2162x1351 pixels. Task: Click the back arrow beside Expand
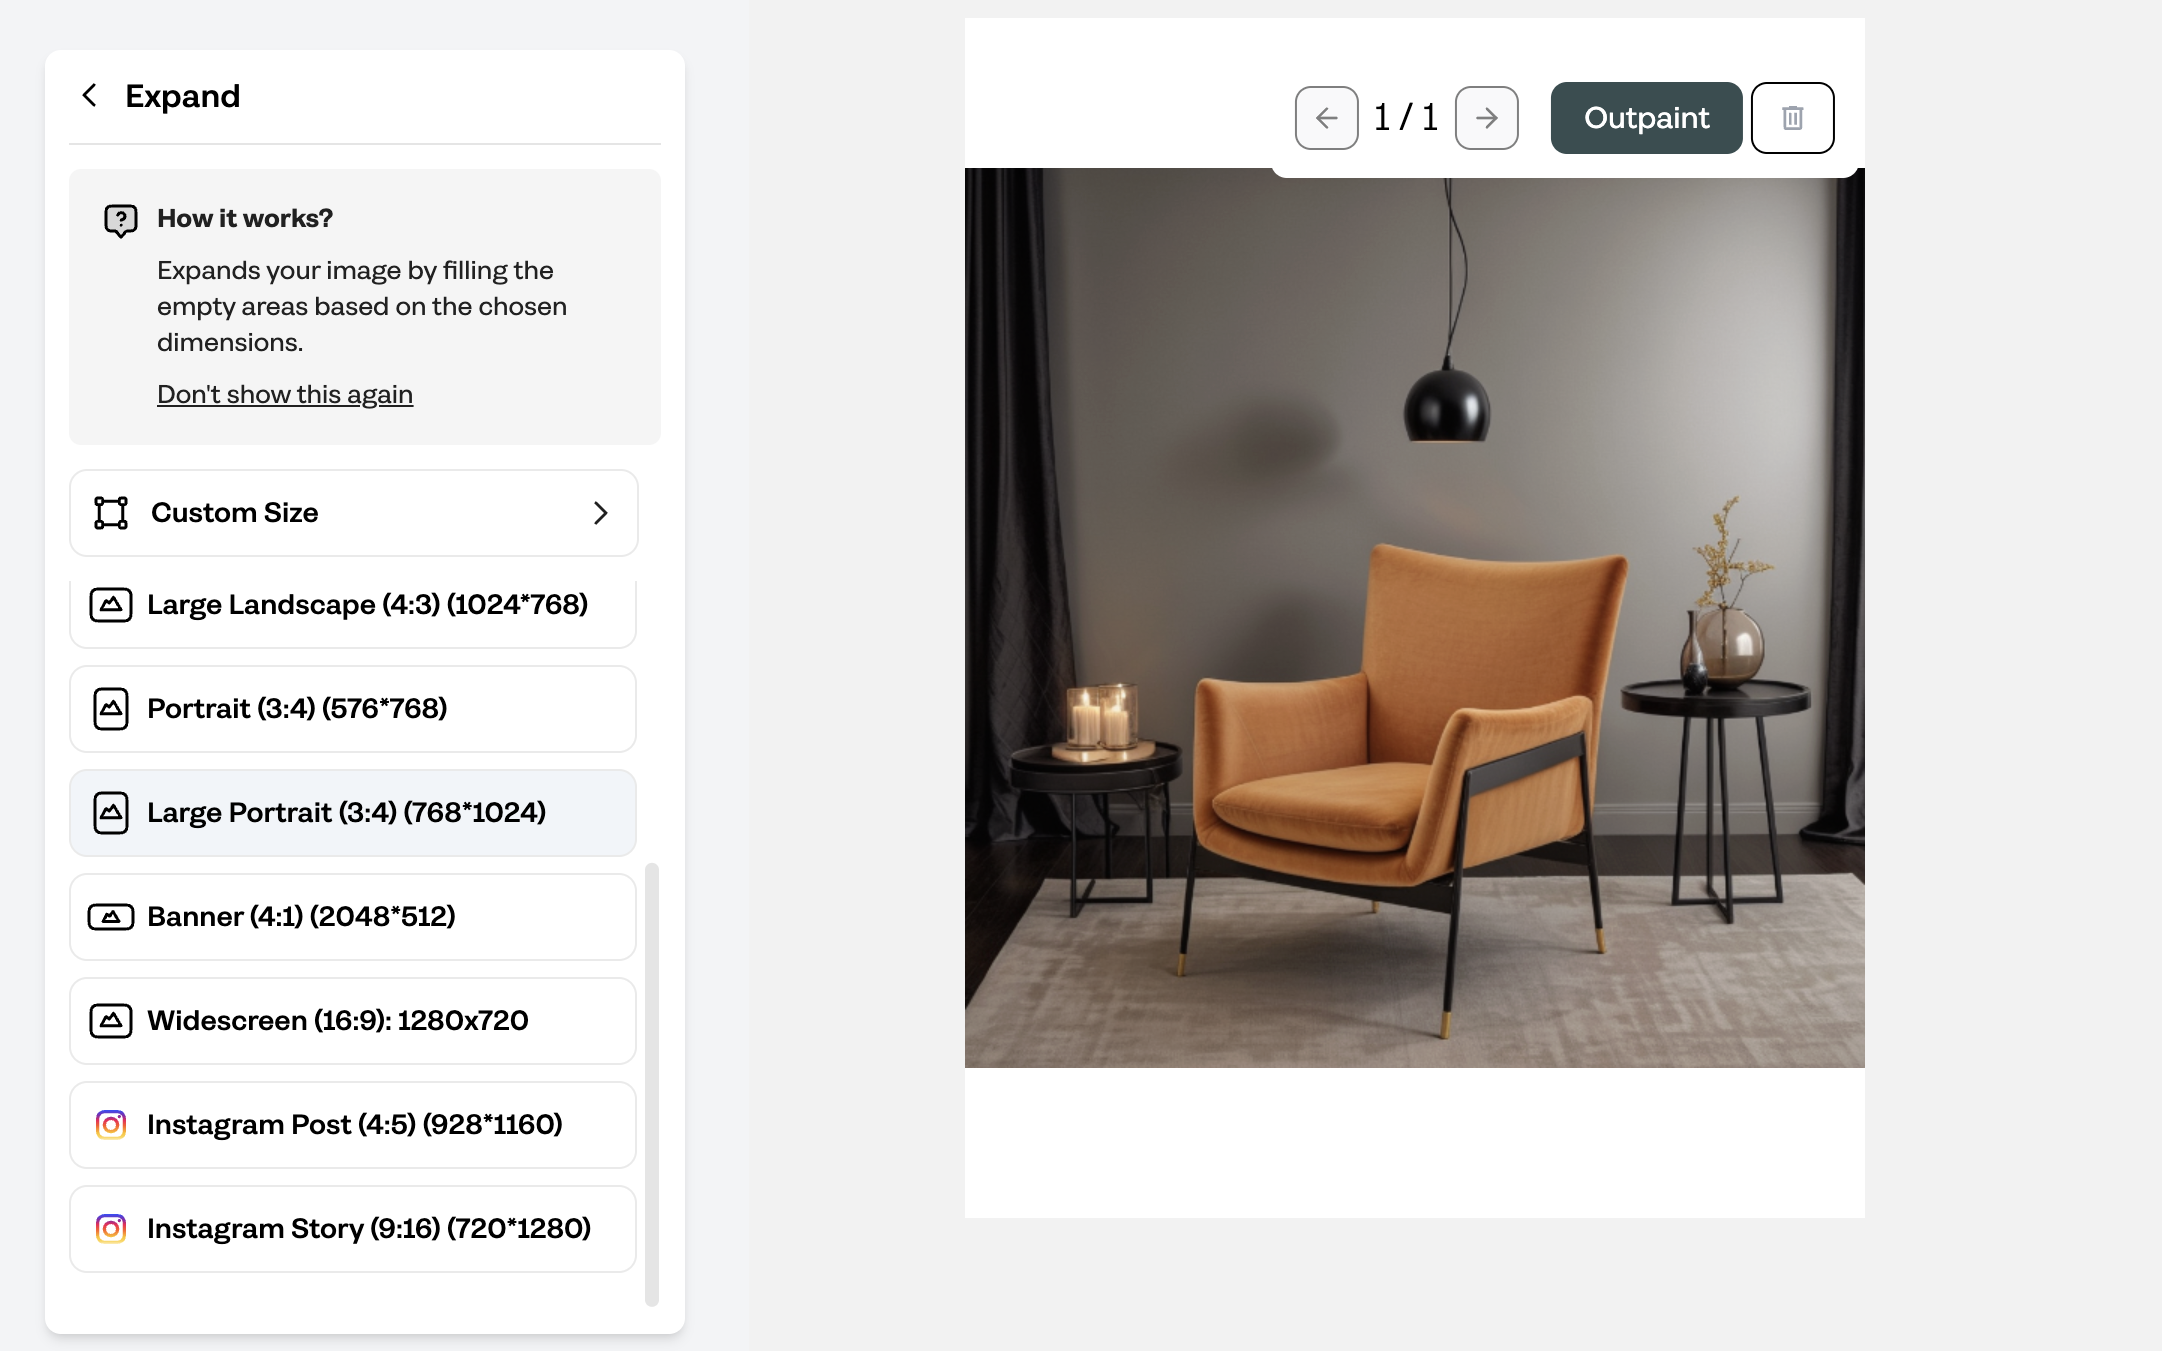(x=90, y=96)
